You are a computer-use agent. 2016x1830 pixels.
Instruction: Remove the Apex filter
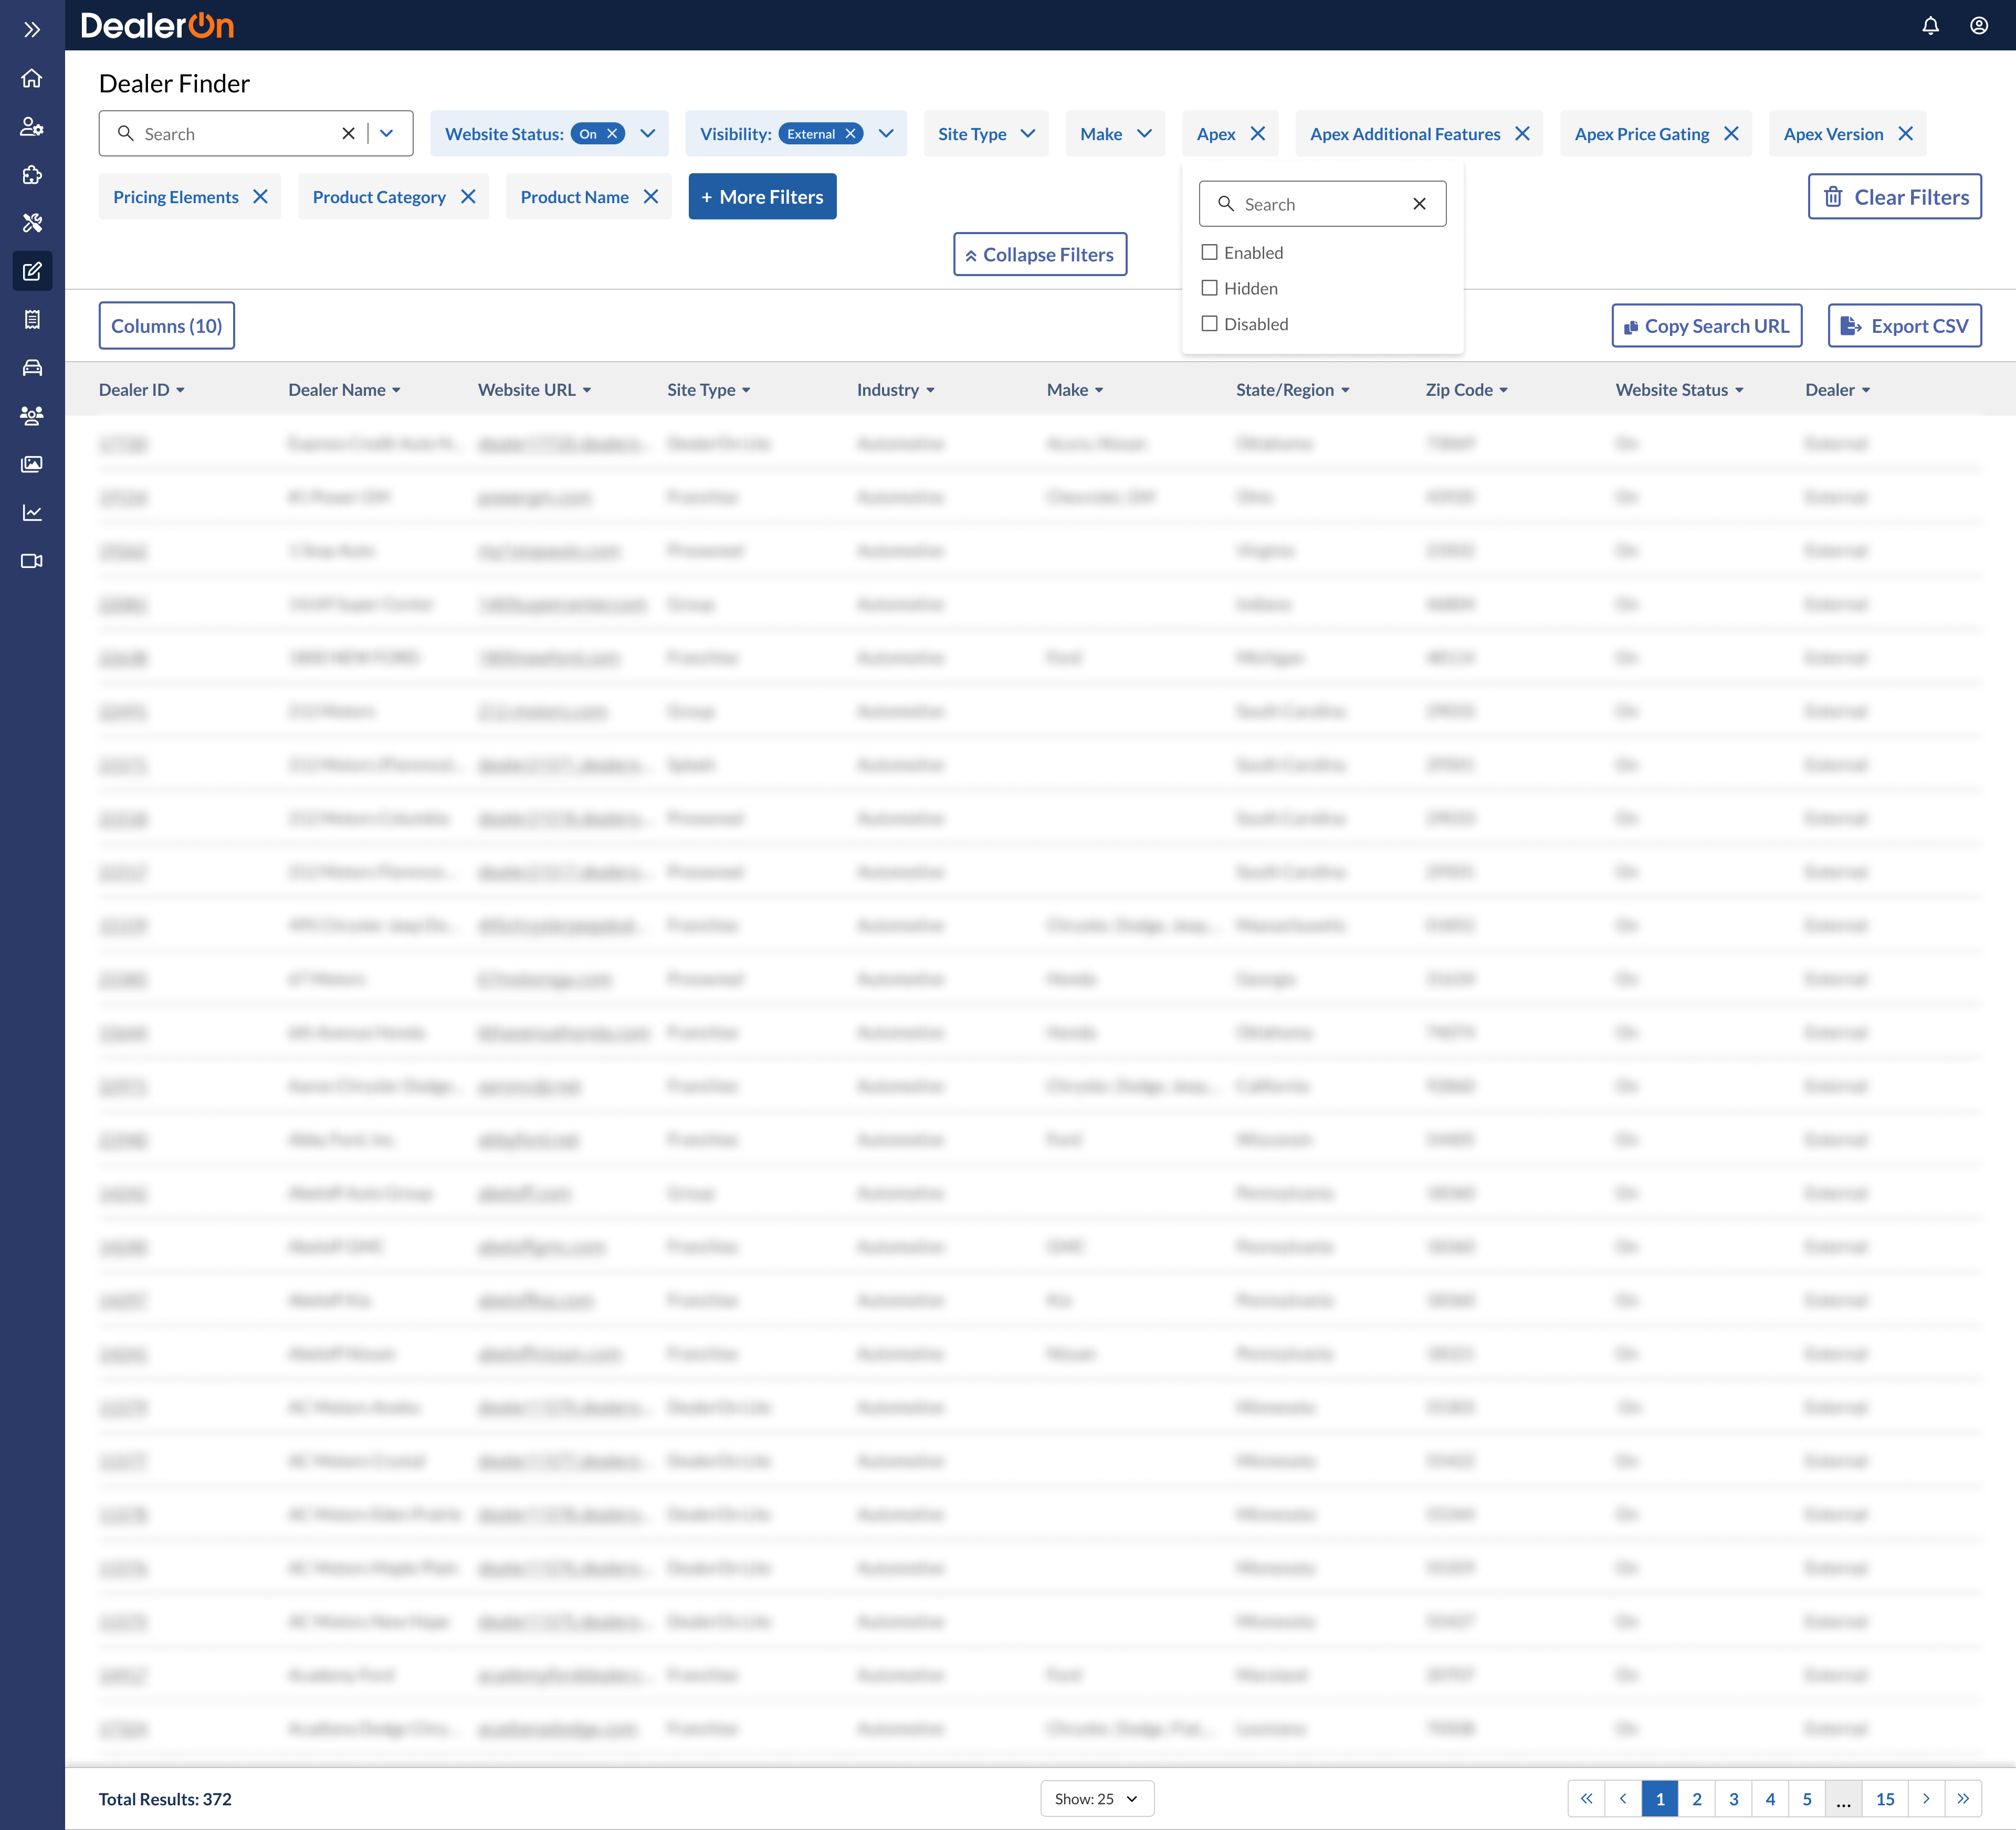click(x=1258, y=134)
